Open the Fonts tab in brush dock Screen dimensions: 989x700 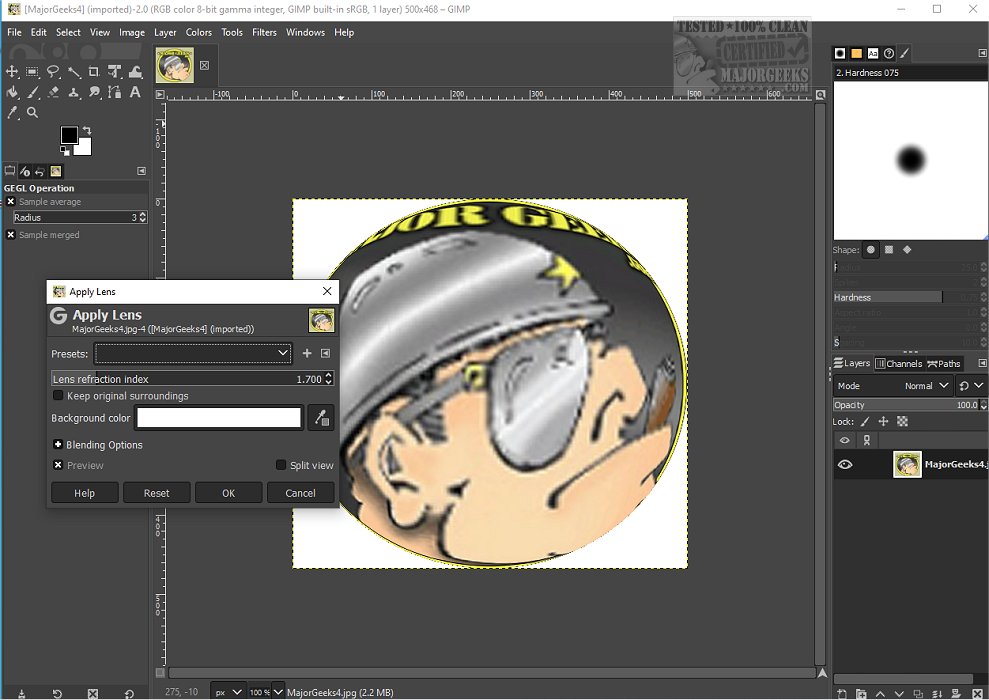(x=873, y=54)
